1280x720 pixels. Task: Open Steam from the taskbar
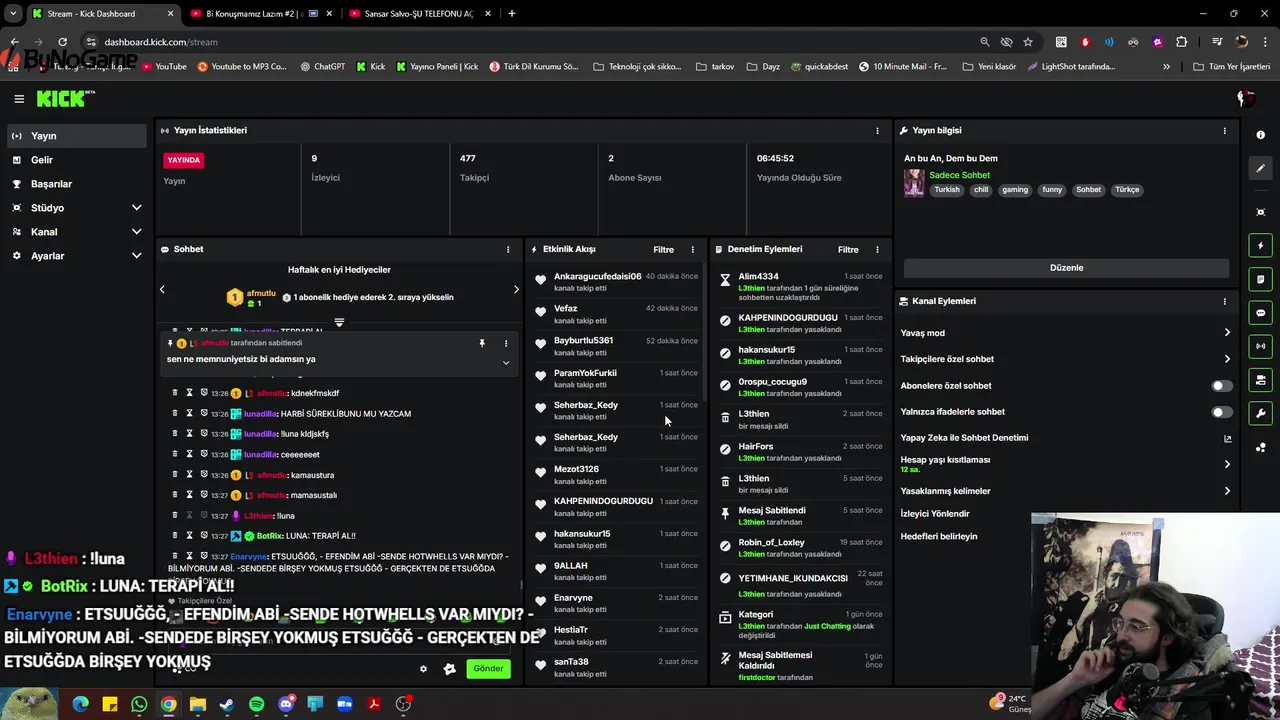tap(227, 704)
